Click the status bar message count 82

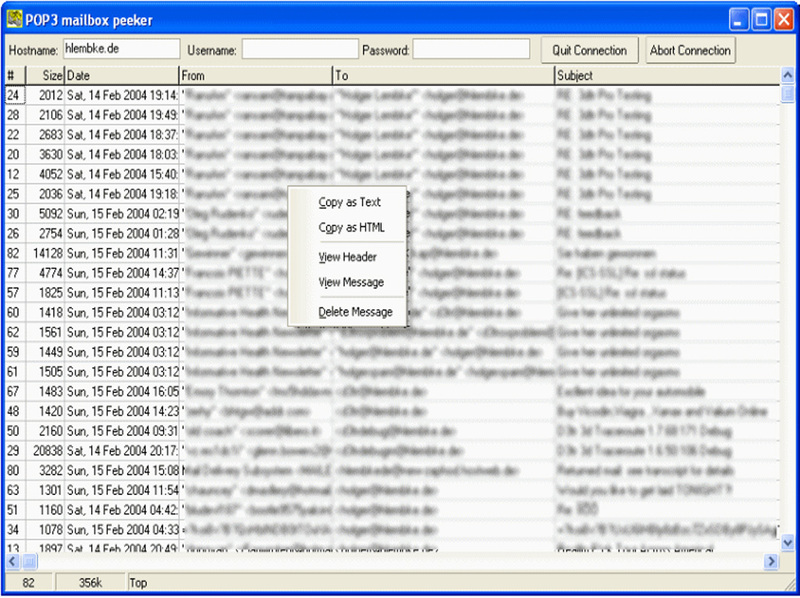click(29, 583)
